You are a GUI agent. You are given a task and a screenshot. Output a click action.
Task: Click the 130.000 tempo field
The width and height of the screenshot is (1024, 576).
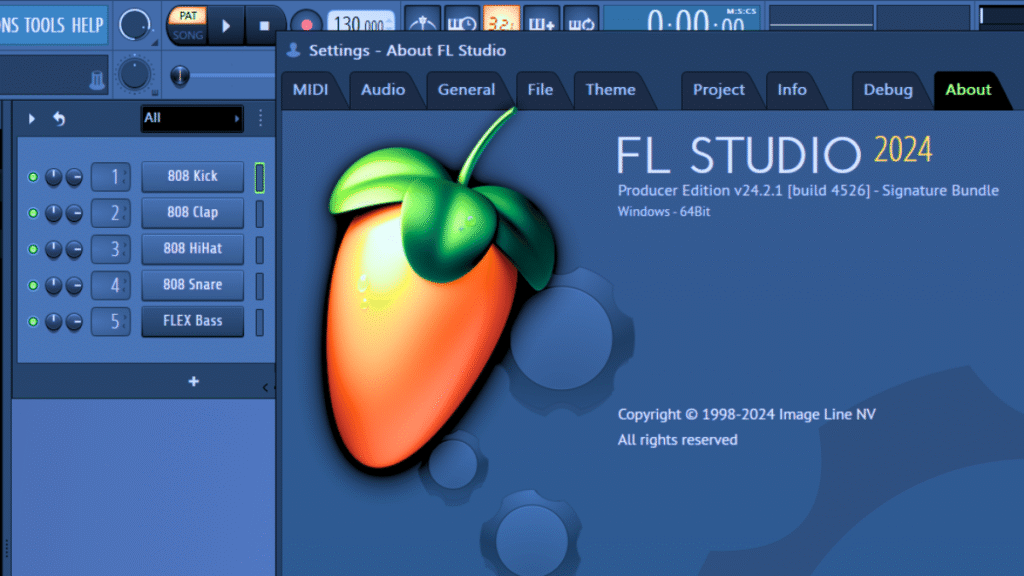pyautogui.click(x=360, y=23)
